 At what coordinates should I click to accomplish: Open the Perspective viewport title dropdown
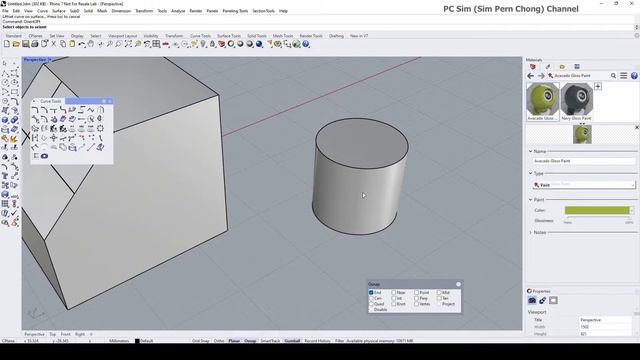[x=49, y=60]
